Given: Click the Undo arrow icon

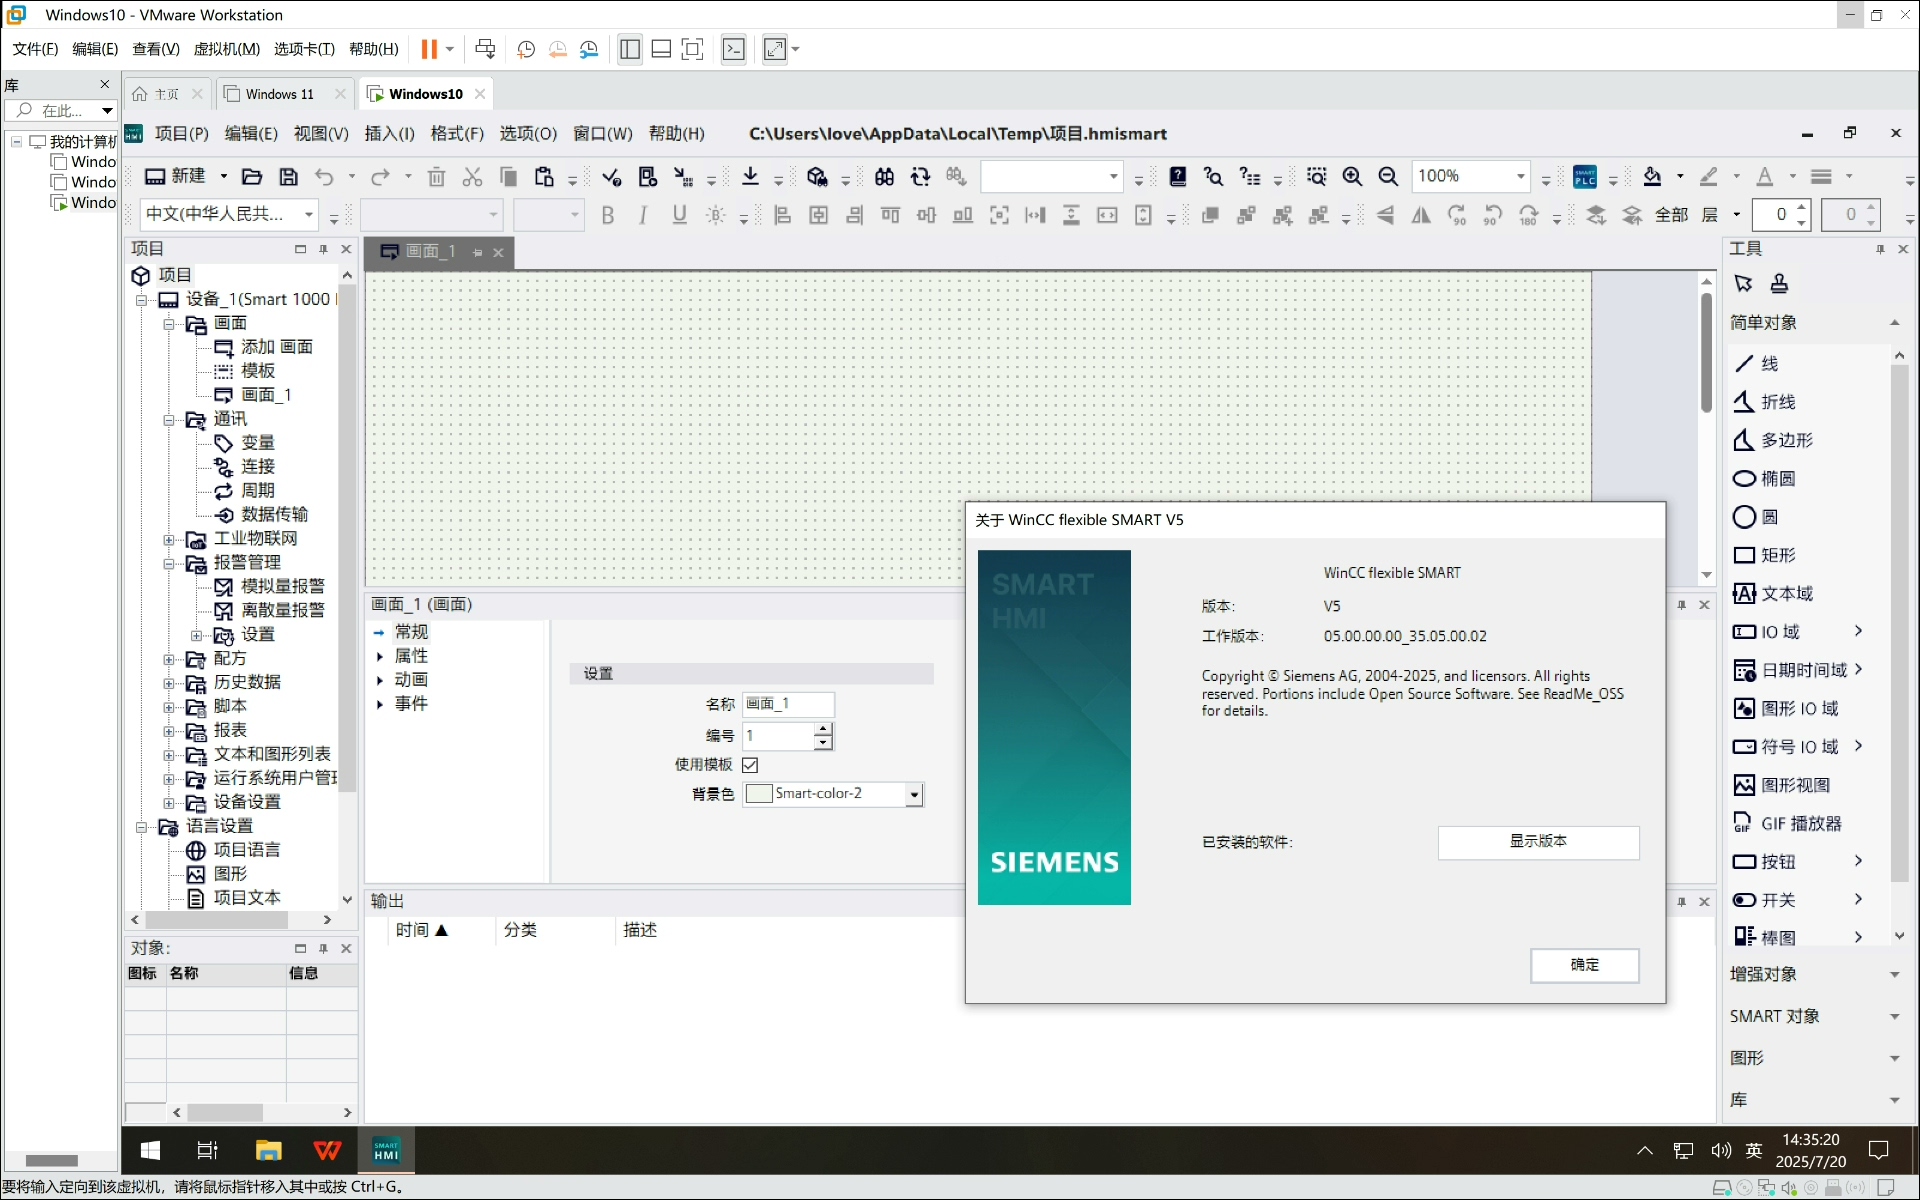Looking at the screenshot, I should (x=324, y=177).
